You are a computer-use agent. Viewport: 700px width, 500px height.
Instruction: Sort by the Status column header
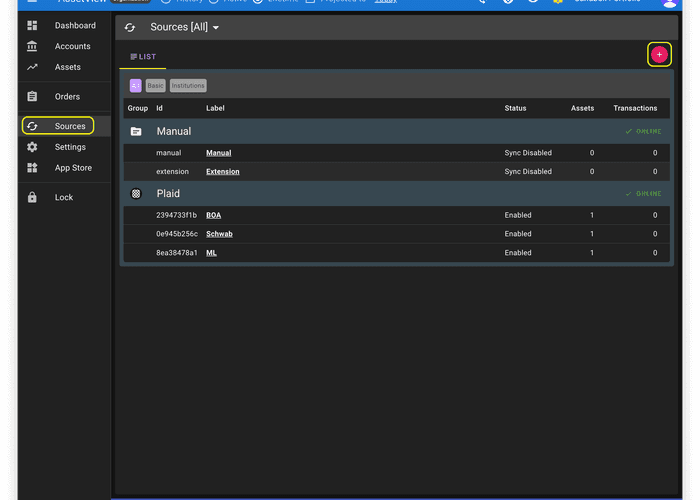click(515, 108)
